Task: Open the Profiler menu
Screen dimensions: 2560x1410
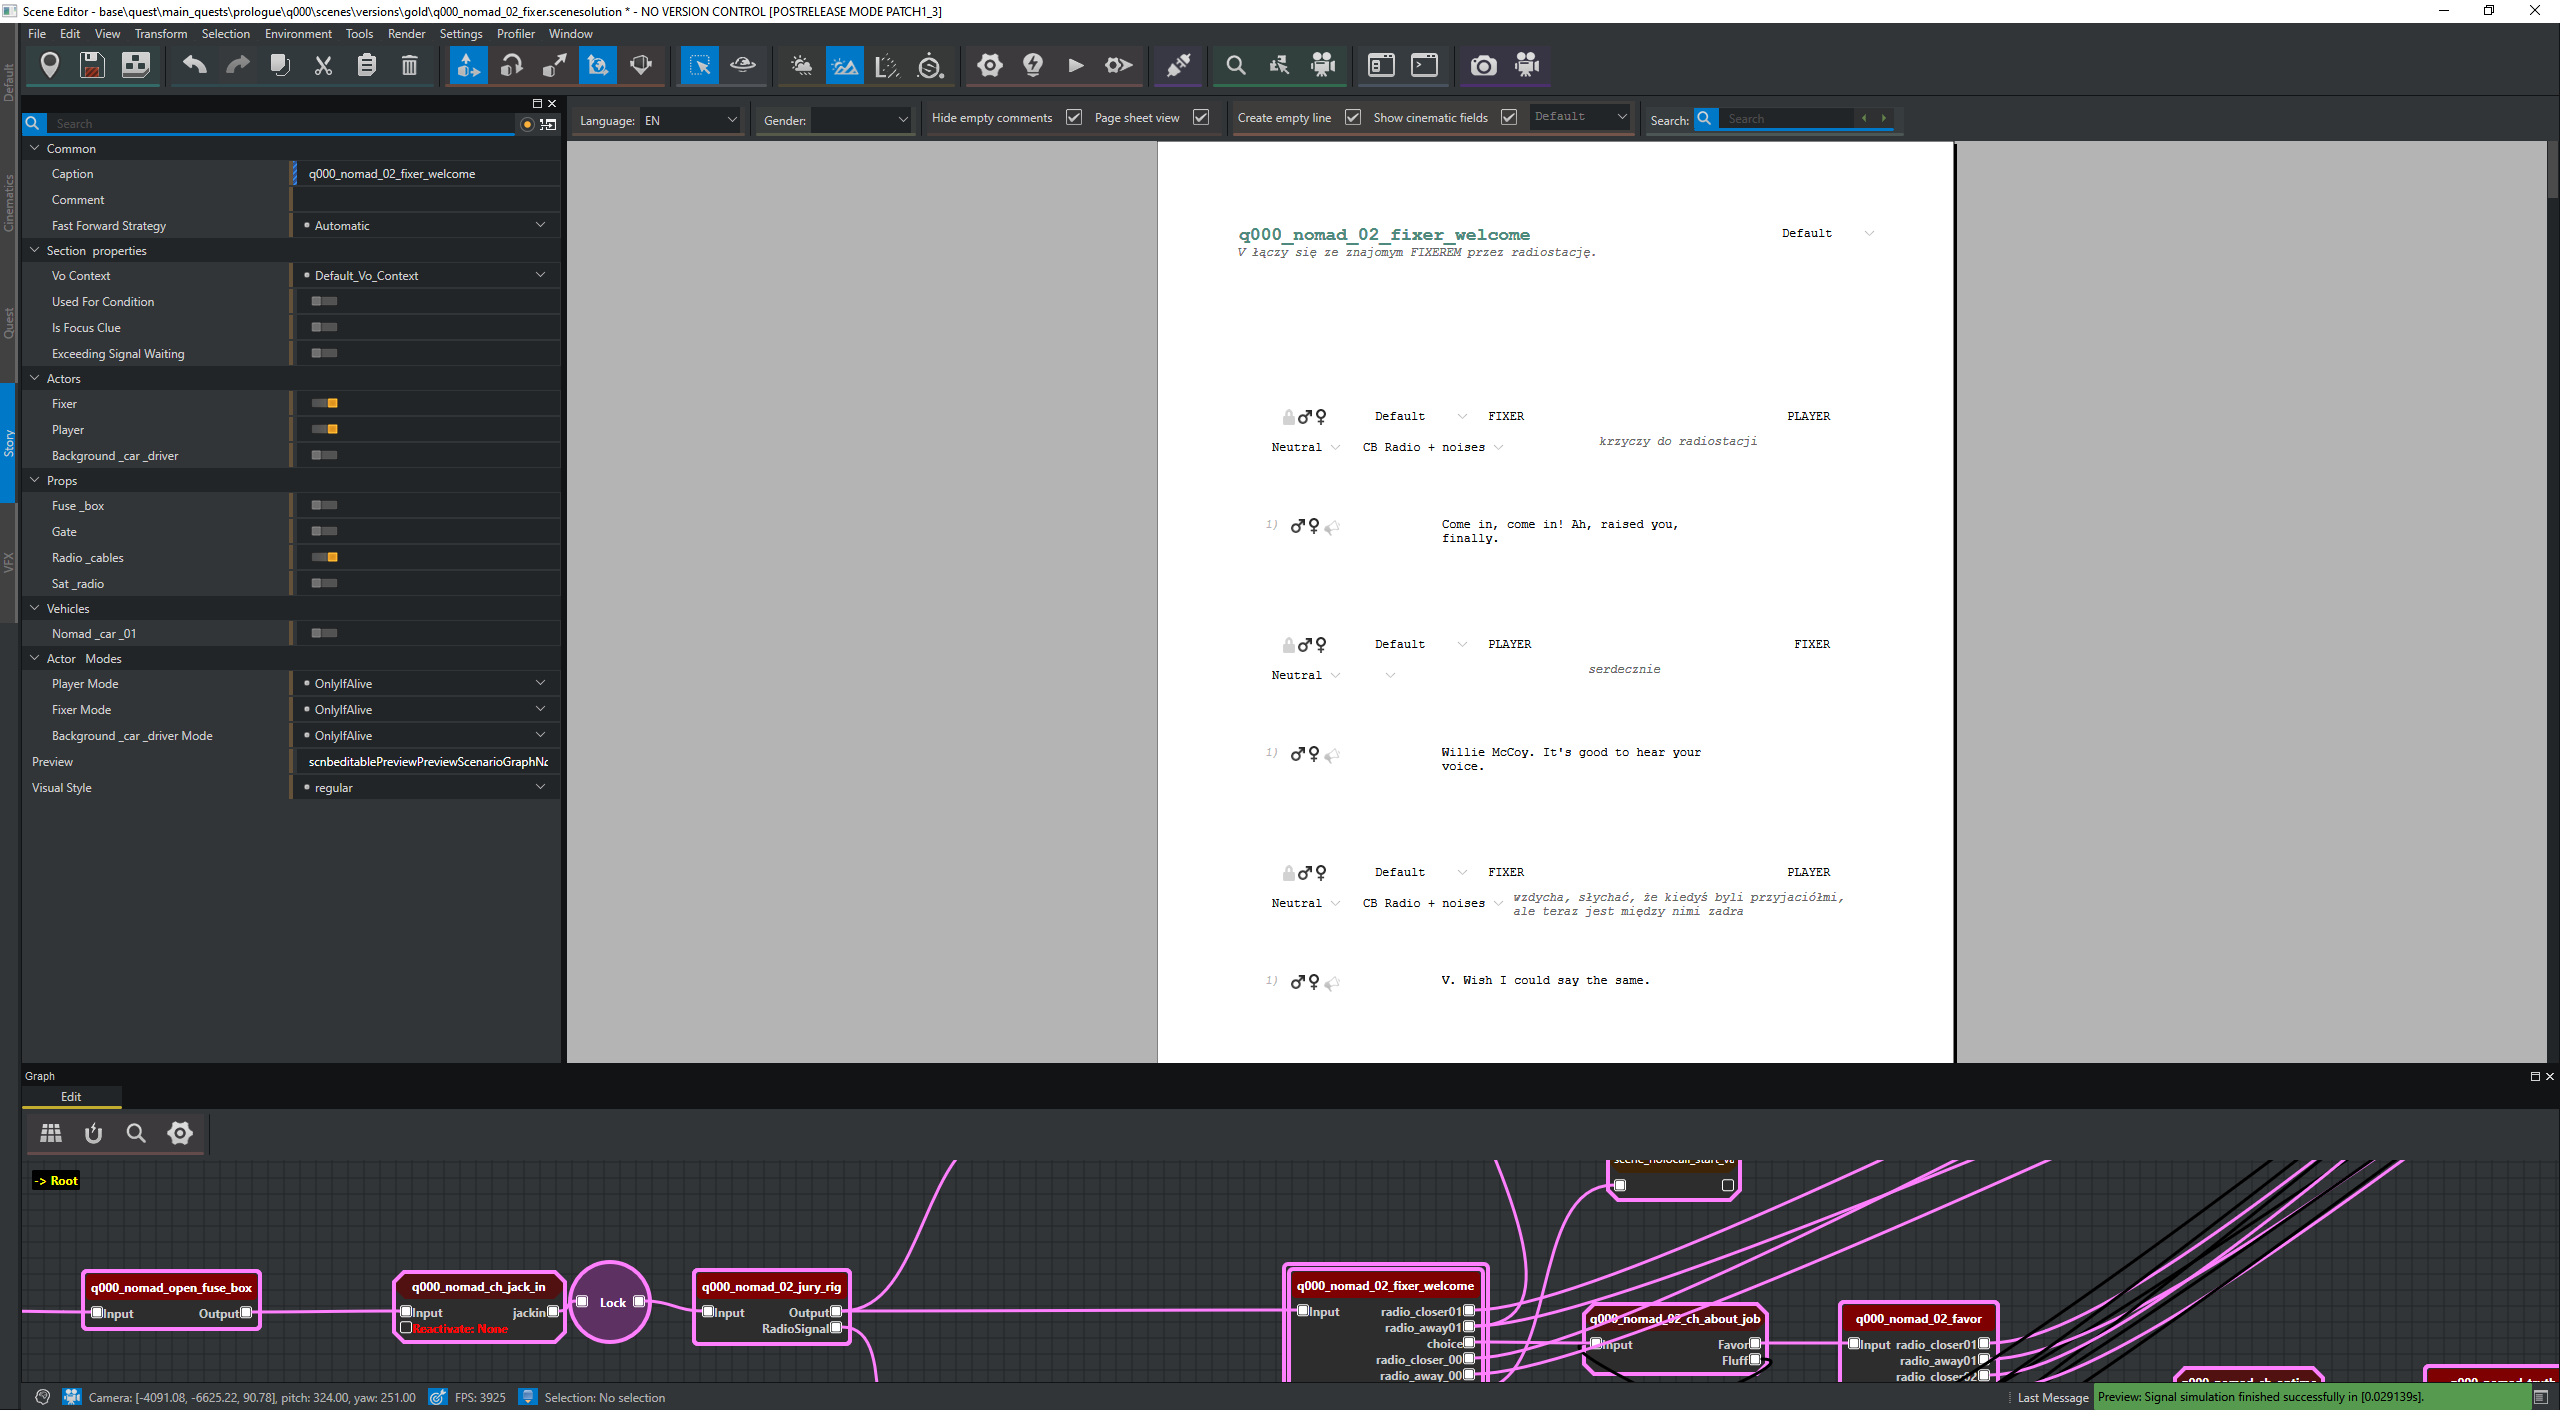Action: [516, 34]
